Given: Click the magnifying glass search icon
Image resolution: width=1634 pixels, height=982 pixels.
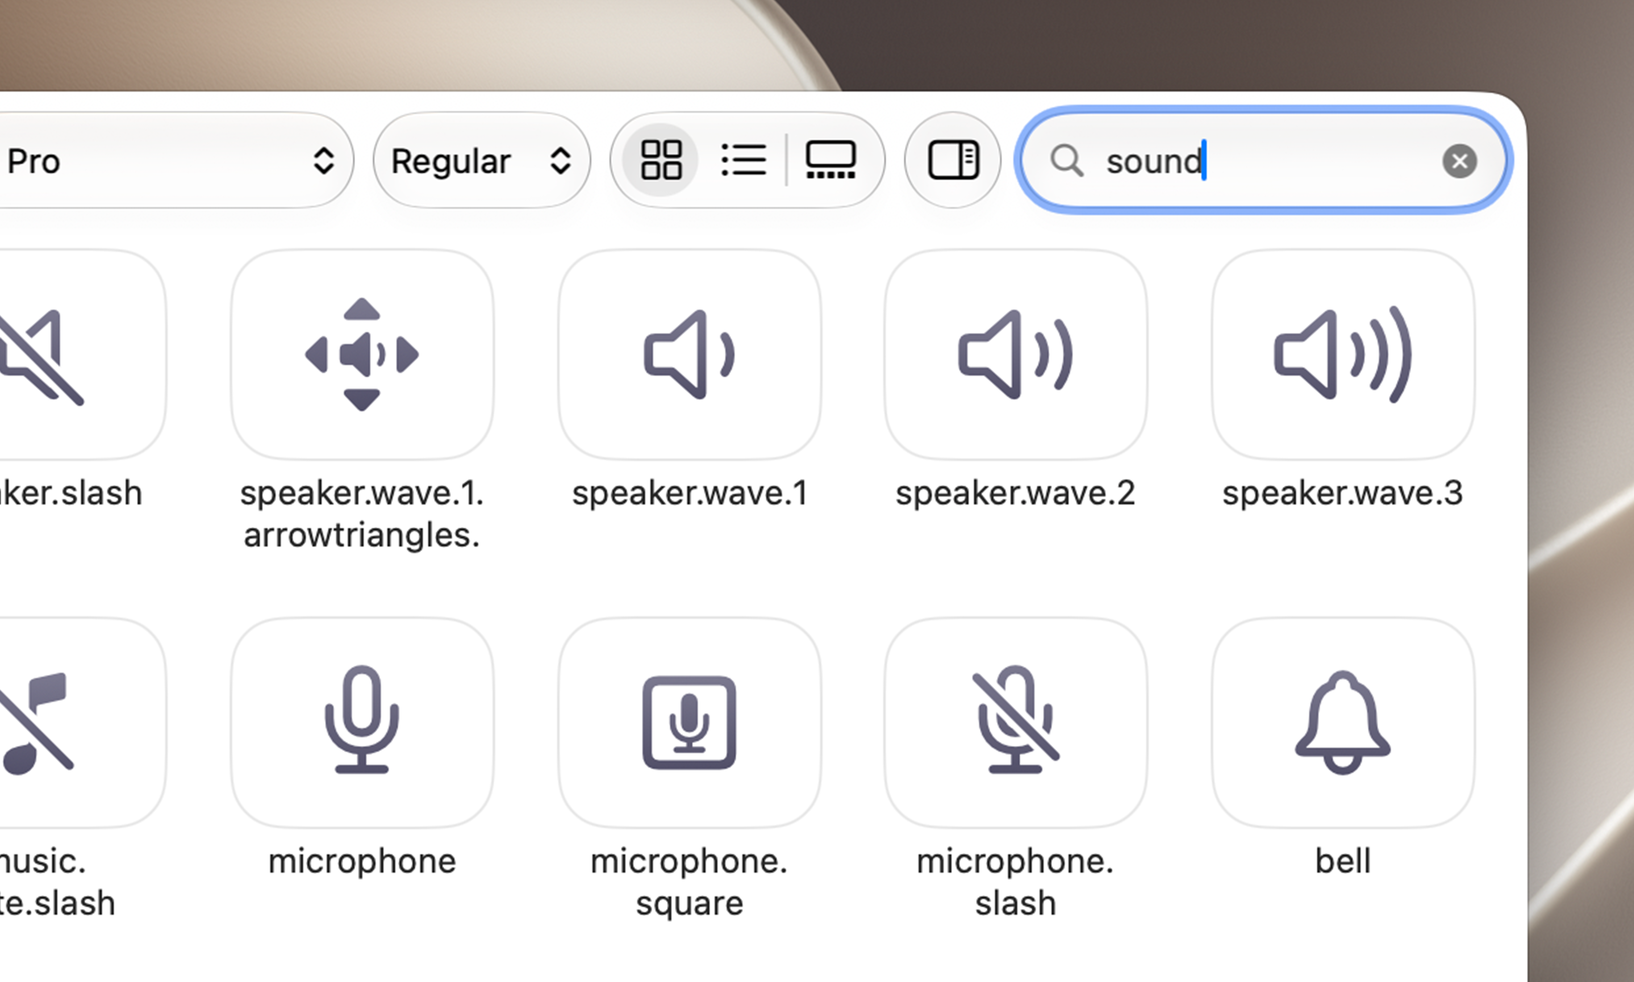Looking at the screenshot, I should click(x=1067, y=161).
